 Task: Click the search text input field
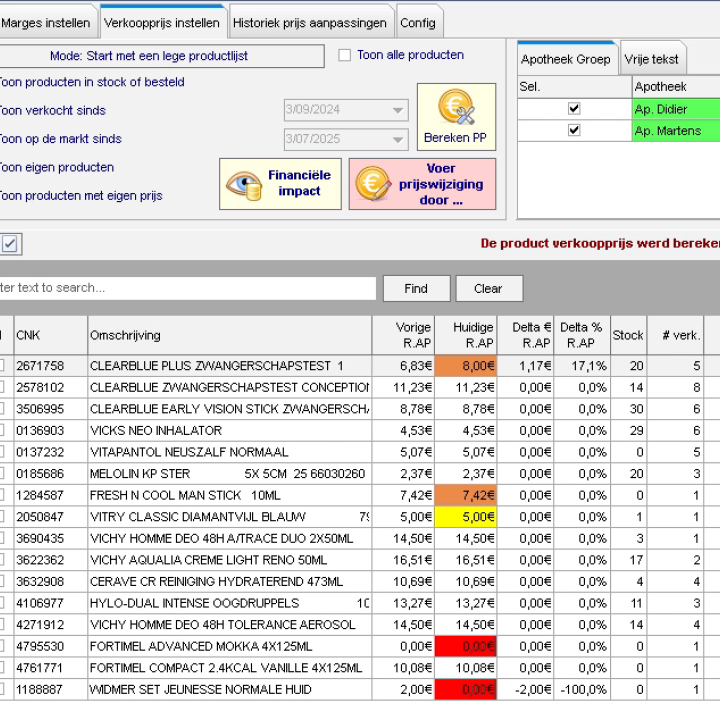point(187,288)
